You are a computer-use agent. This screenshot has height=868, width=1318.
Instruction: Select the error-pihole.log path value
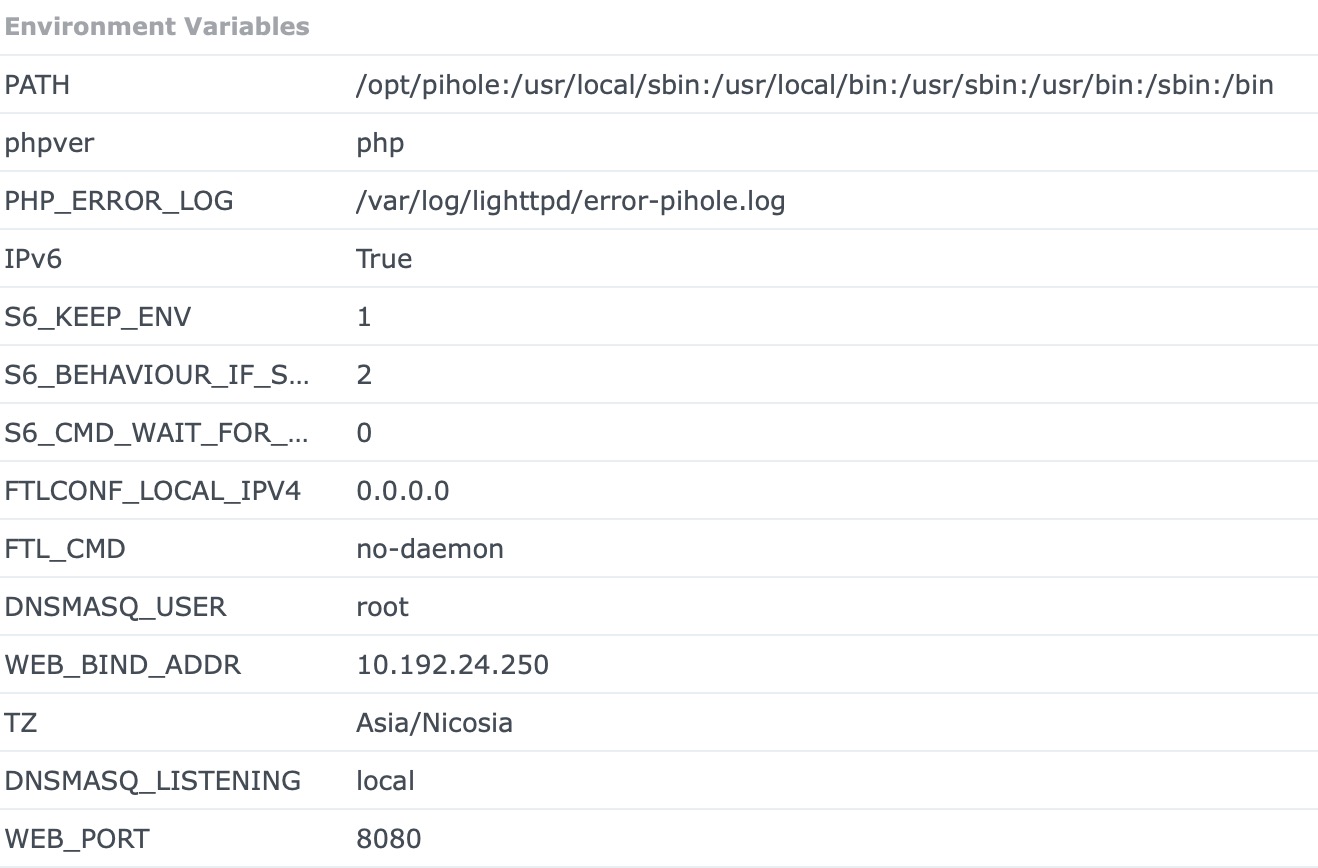(x=571, y=201)
